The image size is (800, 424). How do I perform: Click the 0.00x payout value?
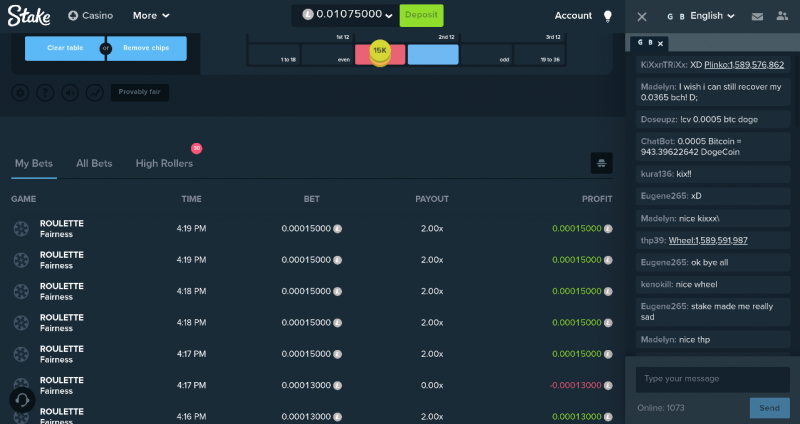click(432, 385)
